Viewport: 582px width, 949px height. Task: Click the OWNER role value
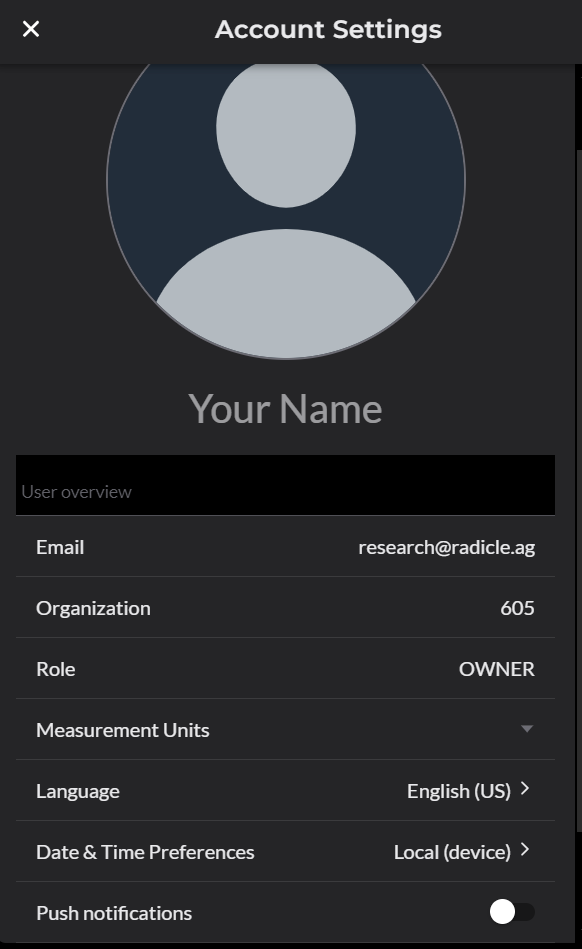497,669
